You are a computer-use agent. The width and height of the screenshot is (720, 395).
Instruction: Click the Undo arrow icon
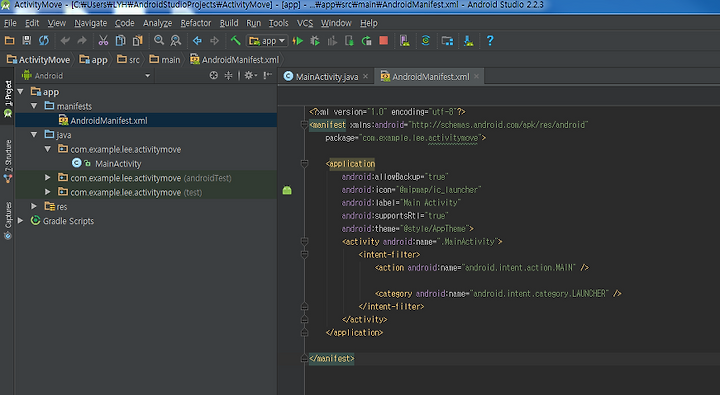coord(65,41)
